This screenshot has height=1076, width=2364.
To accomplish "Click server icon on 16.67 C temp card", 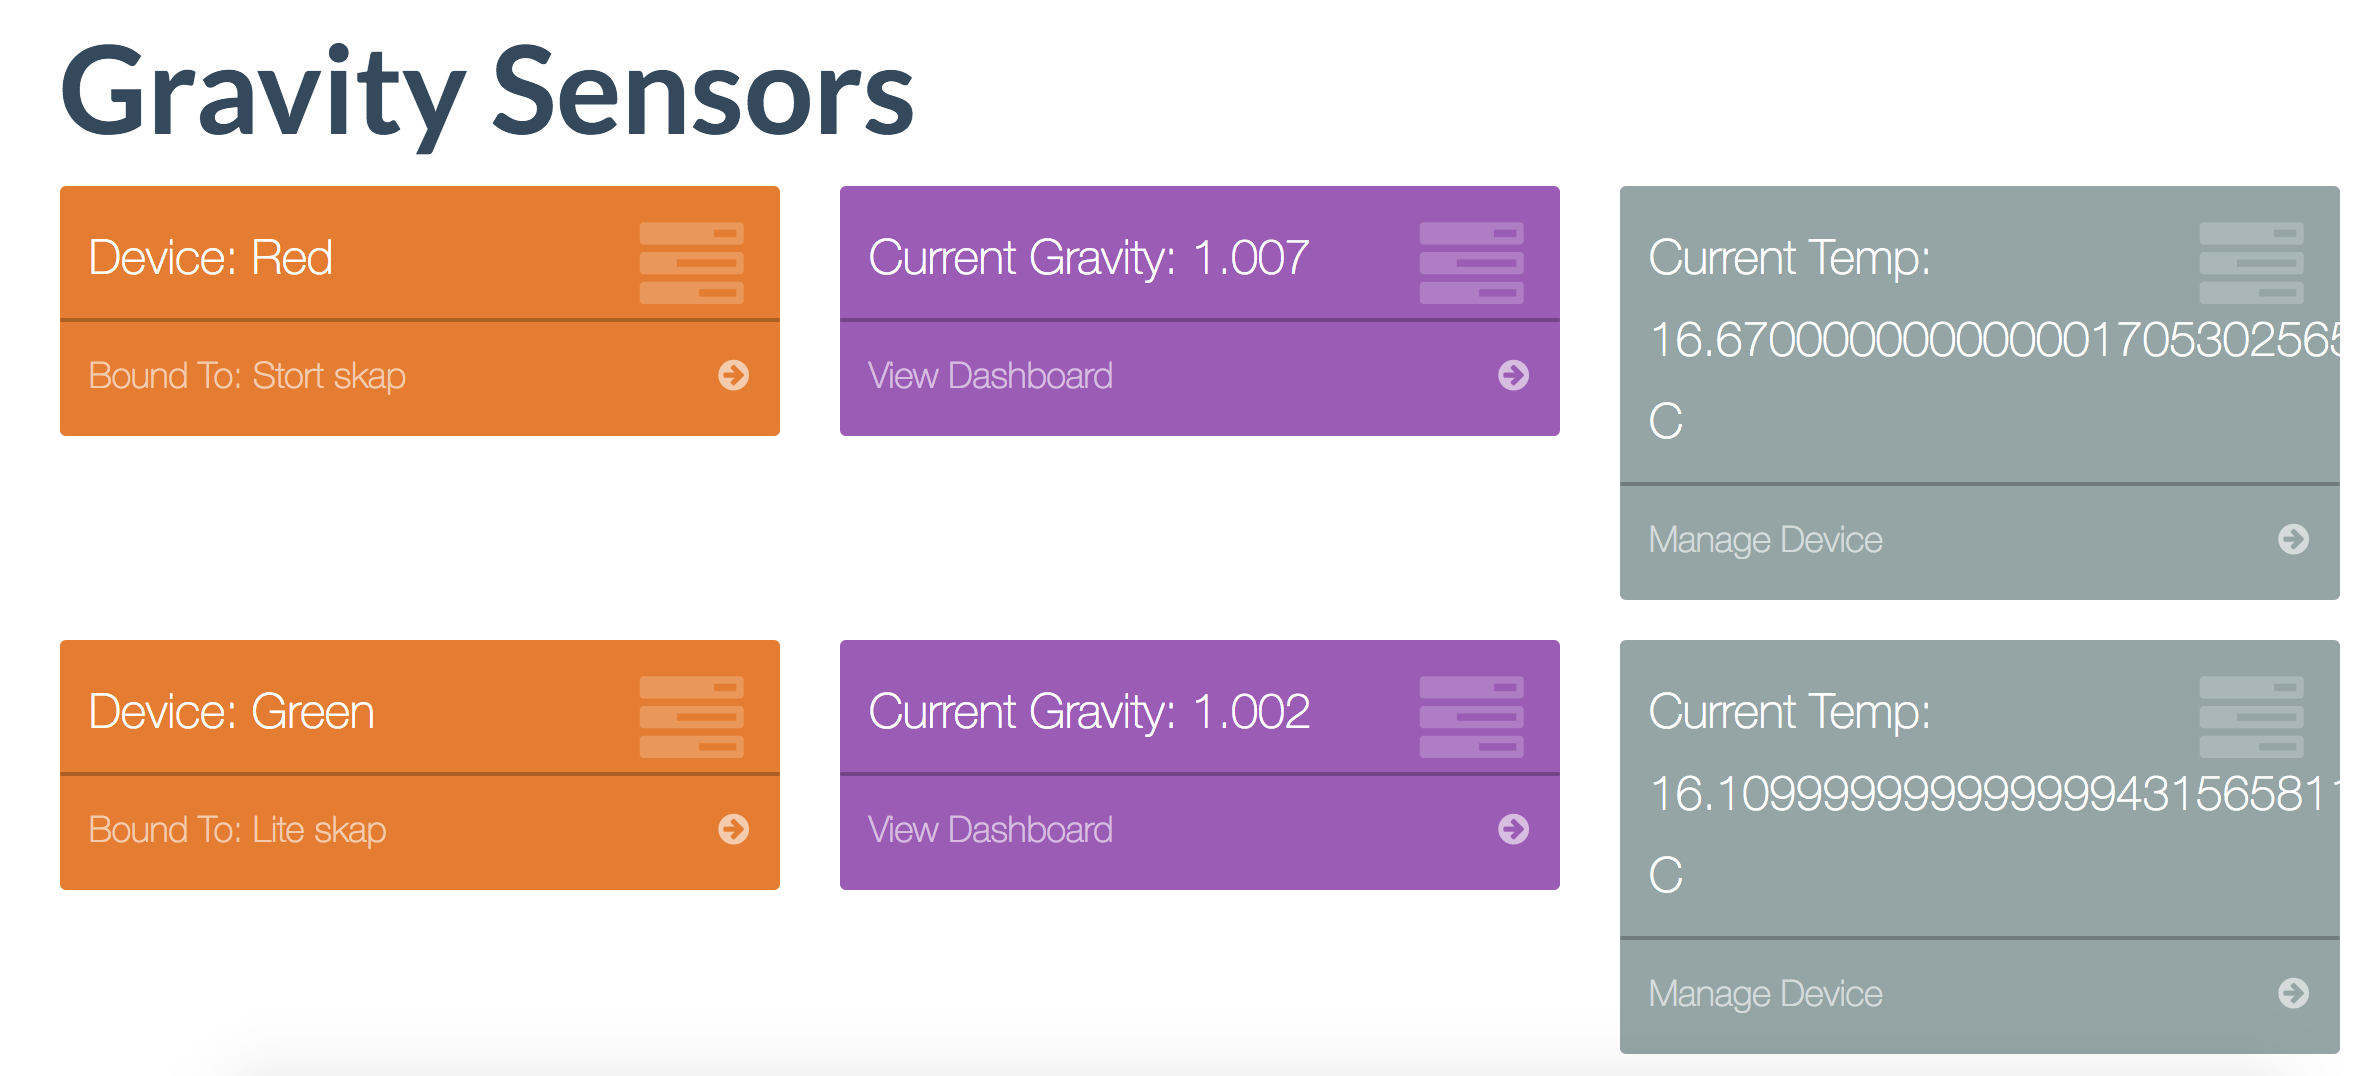I will point(2251,263).
